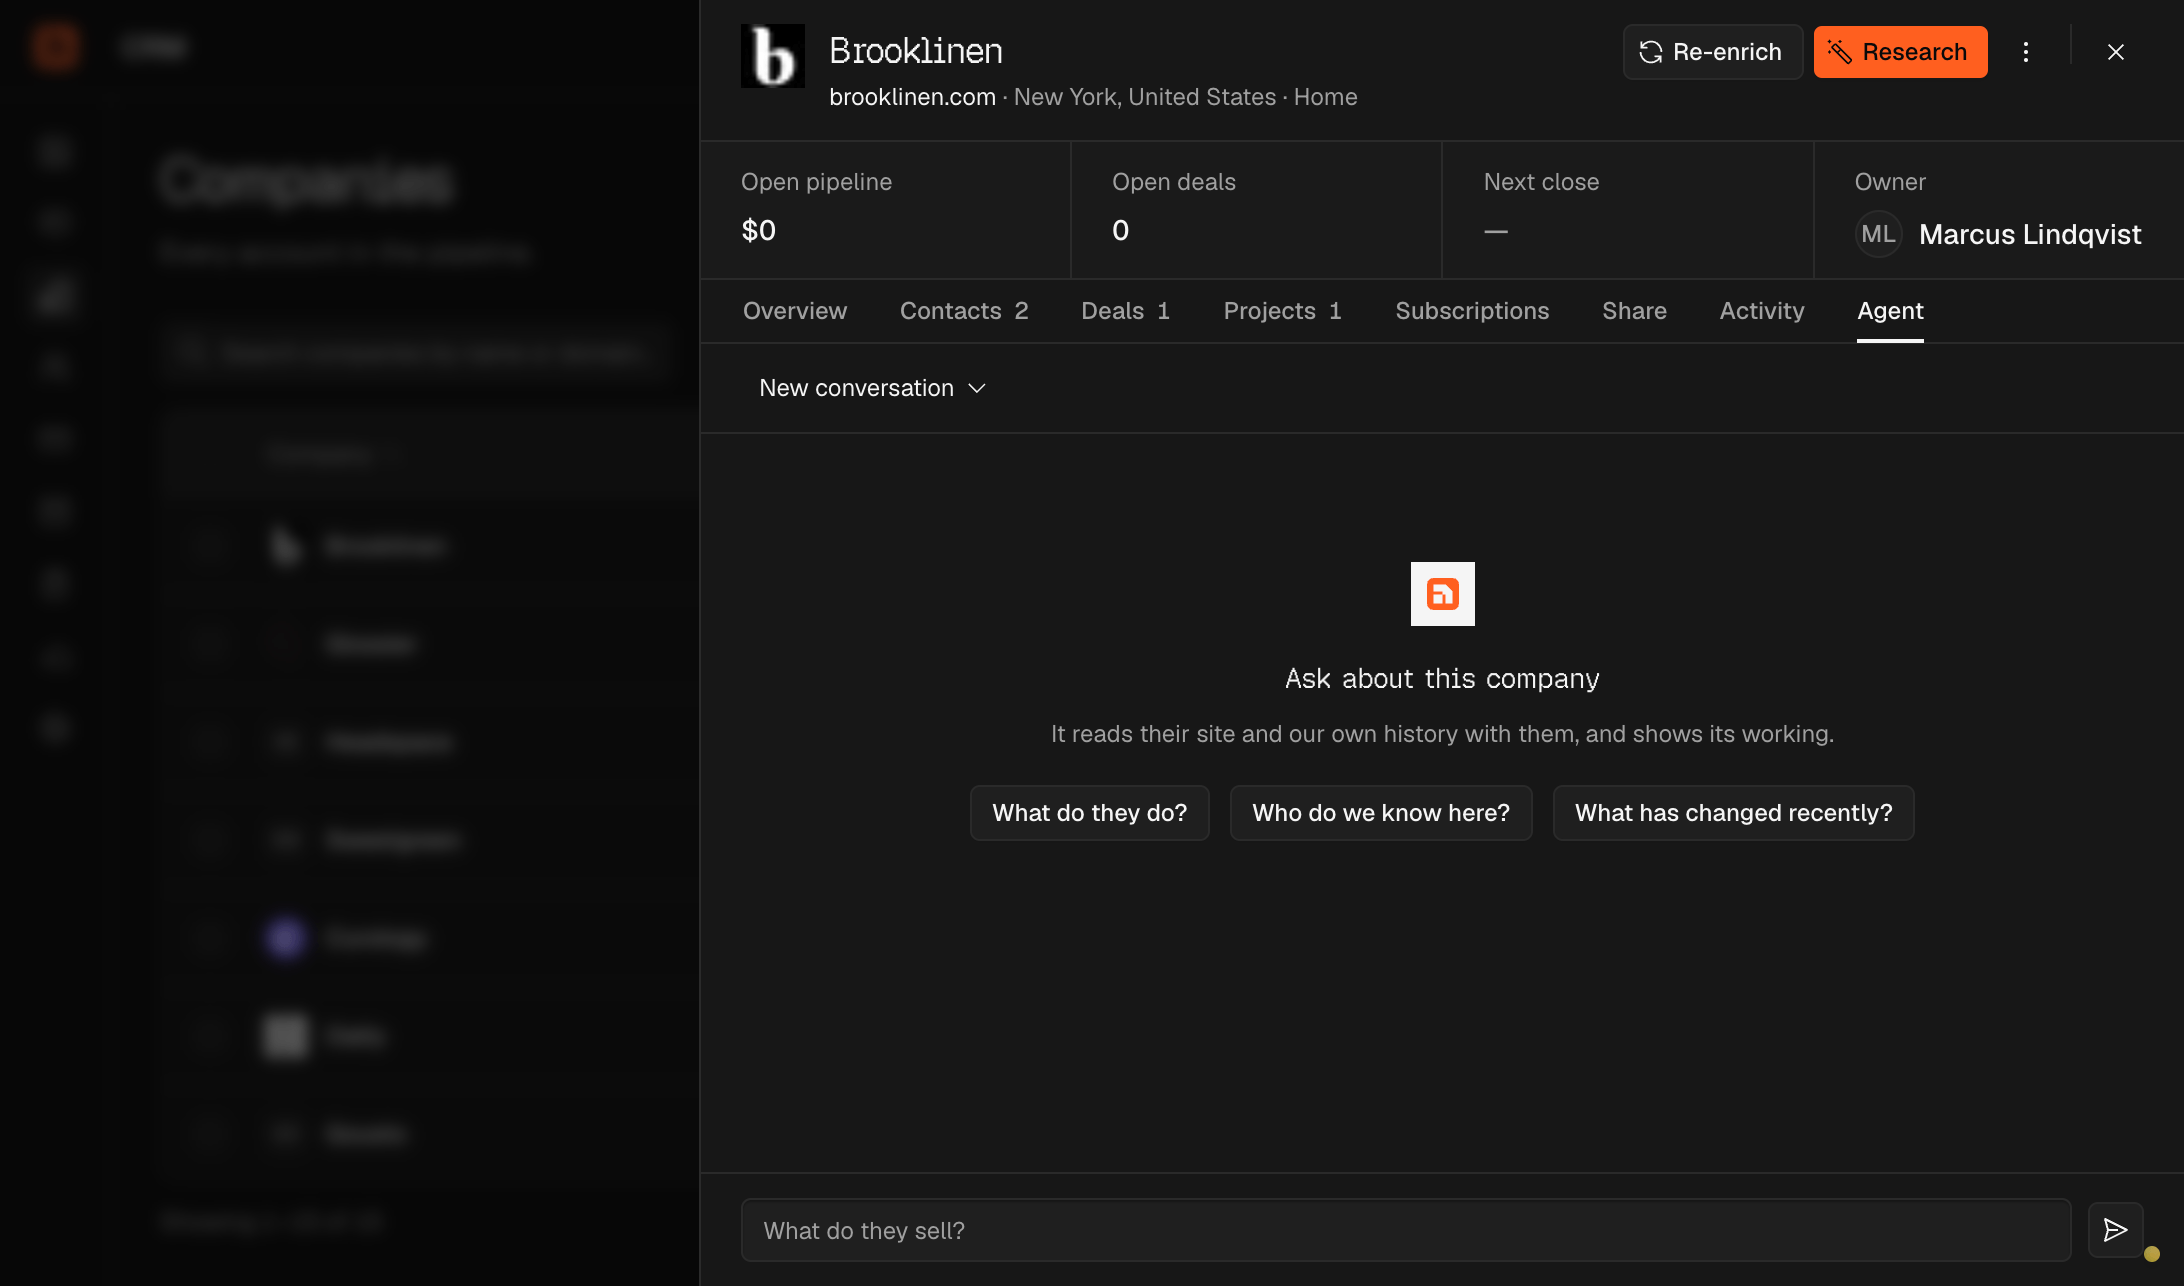Click the "Open pipeline" label
The height and width of the screenshot is (1286, 2184).
[816, 182]
